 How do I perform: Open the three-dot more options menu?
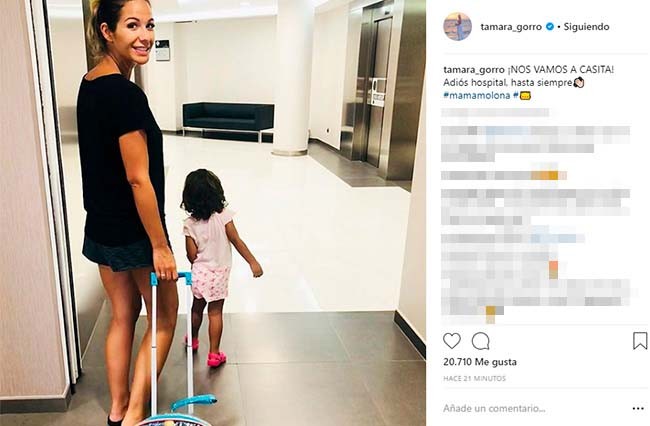click(x=638, y=409)
